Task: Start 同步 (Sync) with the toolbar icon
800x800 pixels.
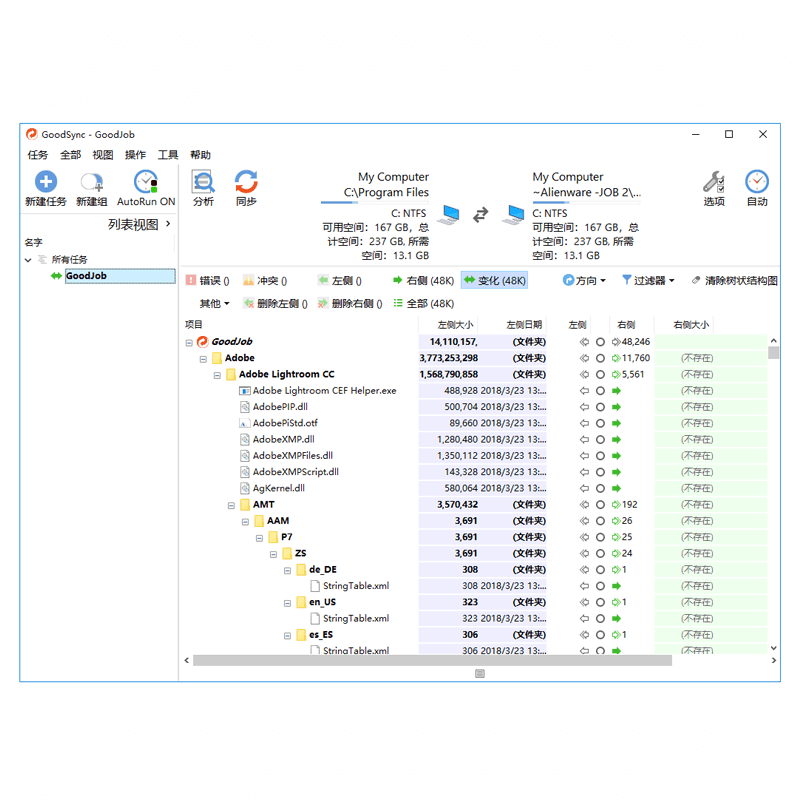Action: pyautogui.click(x=246, y=182)
